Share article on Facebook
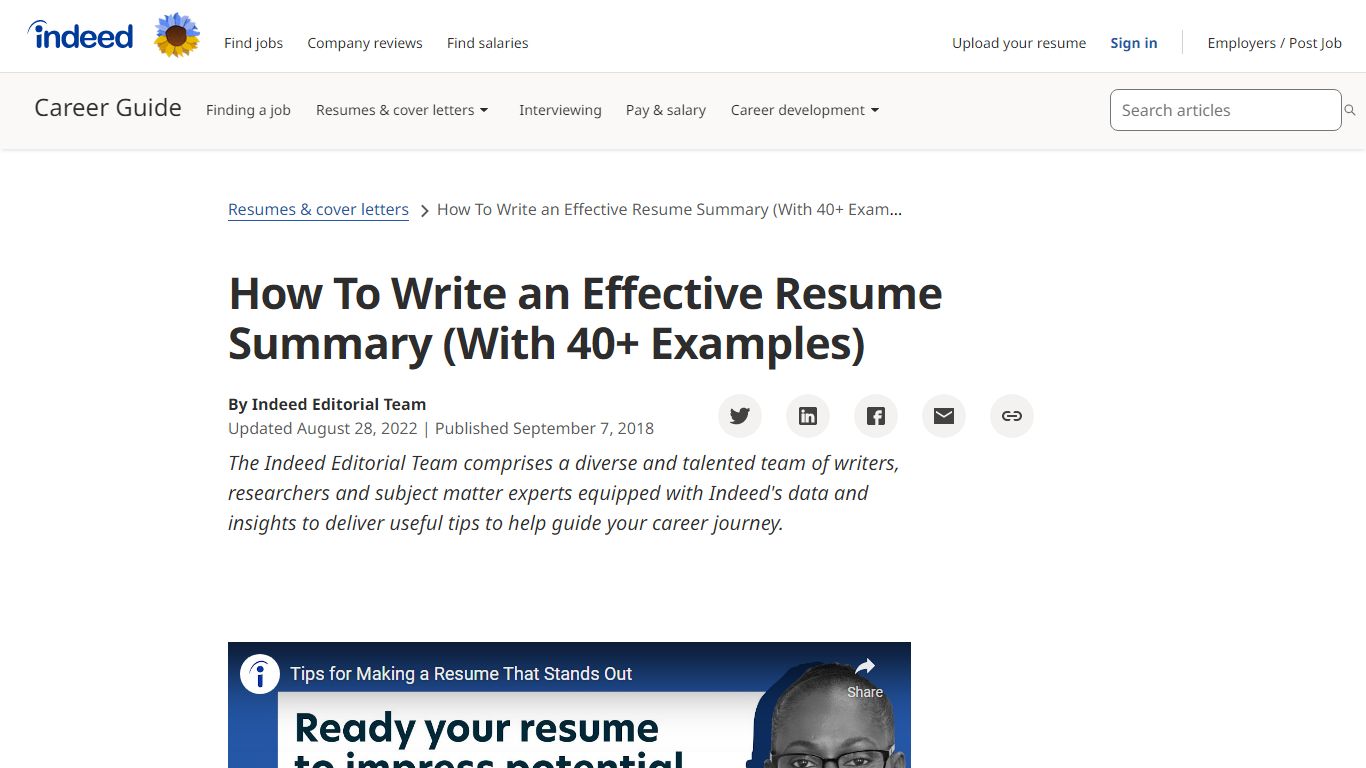The image size is (1366, 768). point(876,416)
